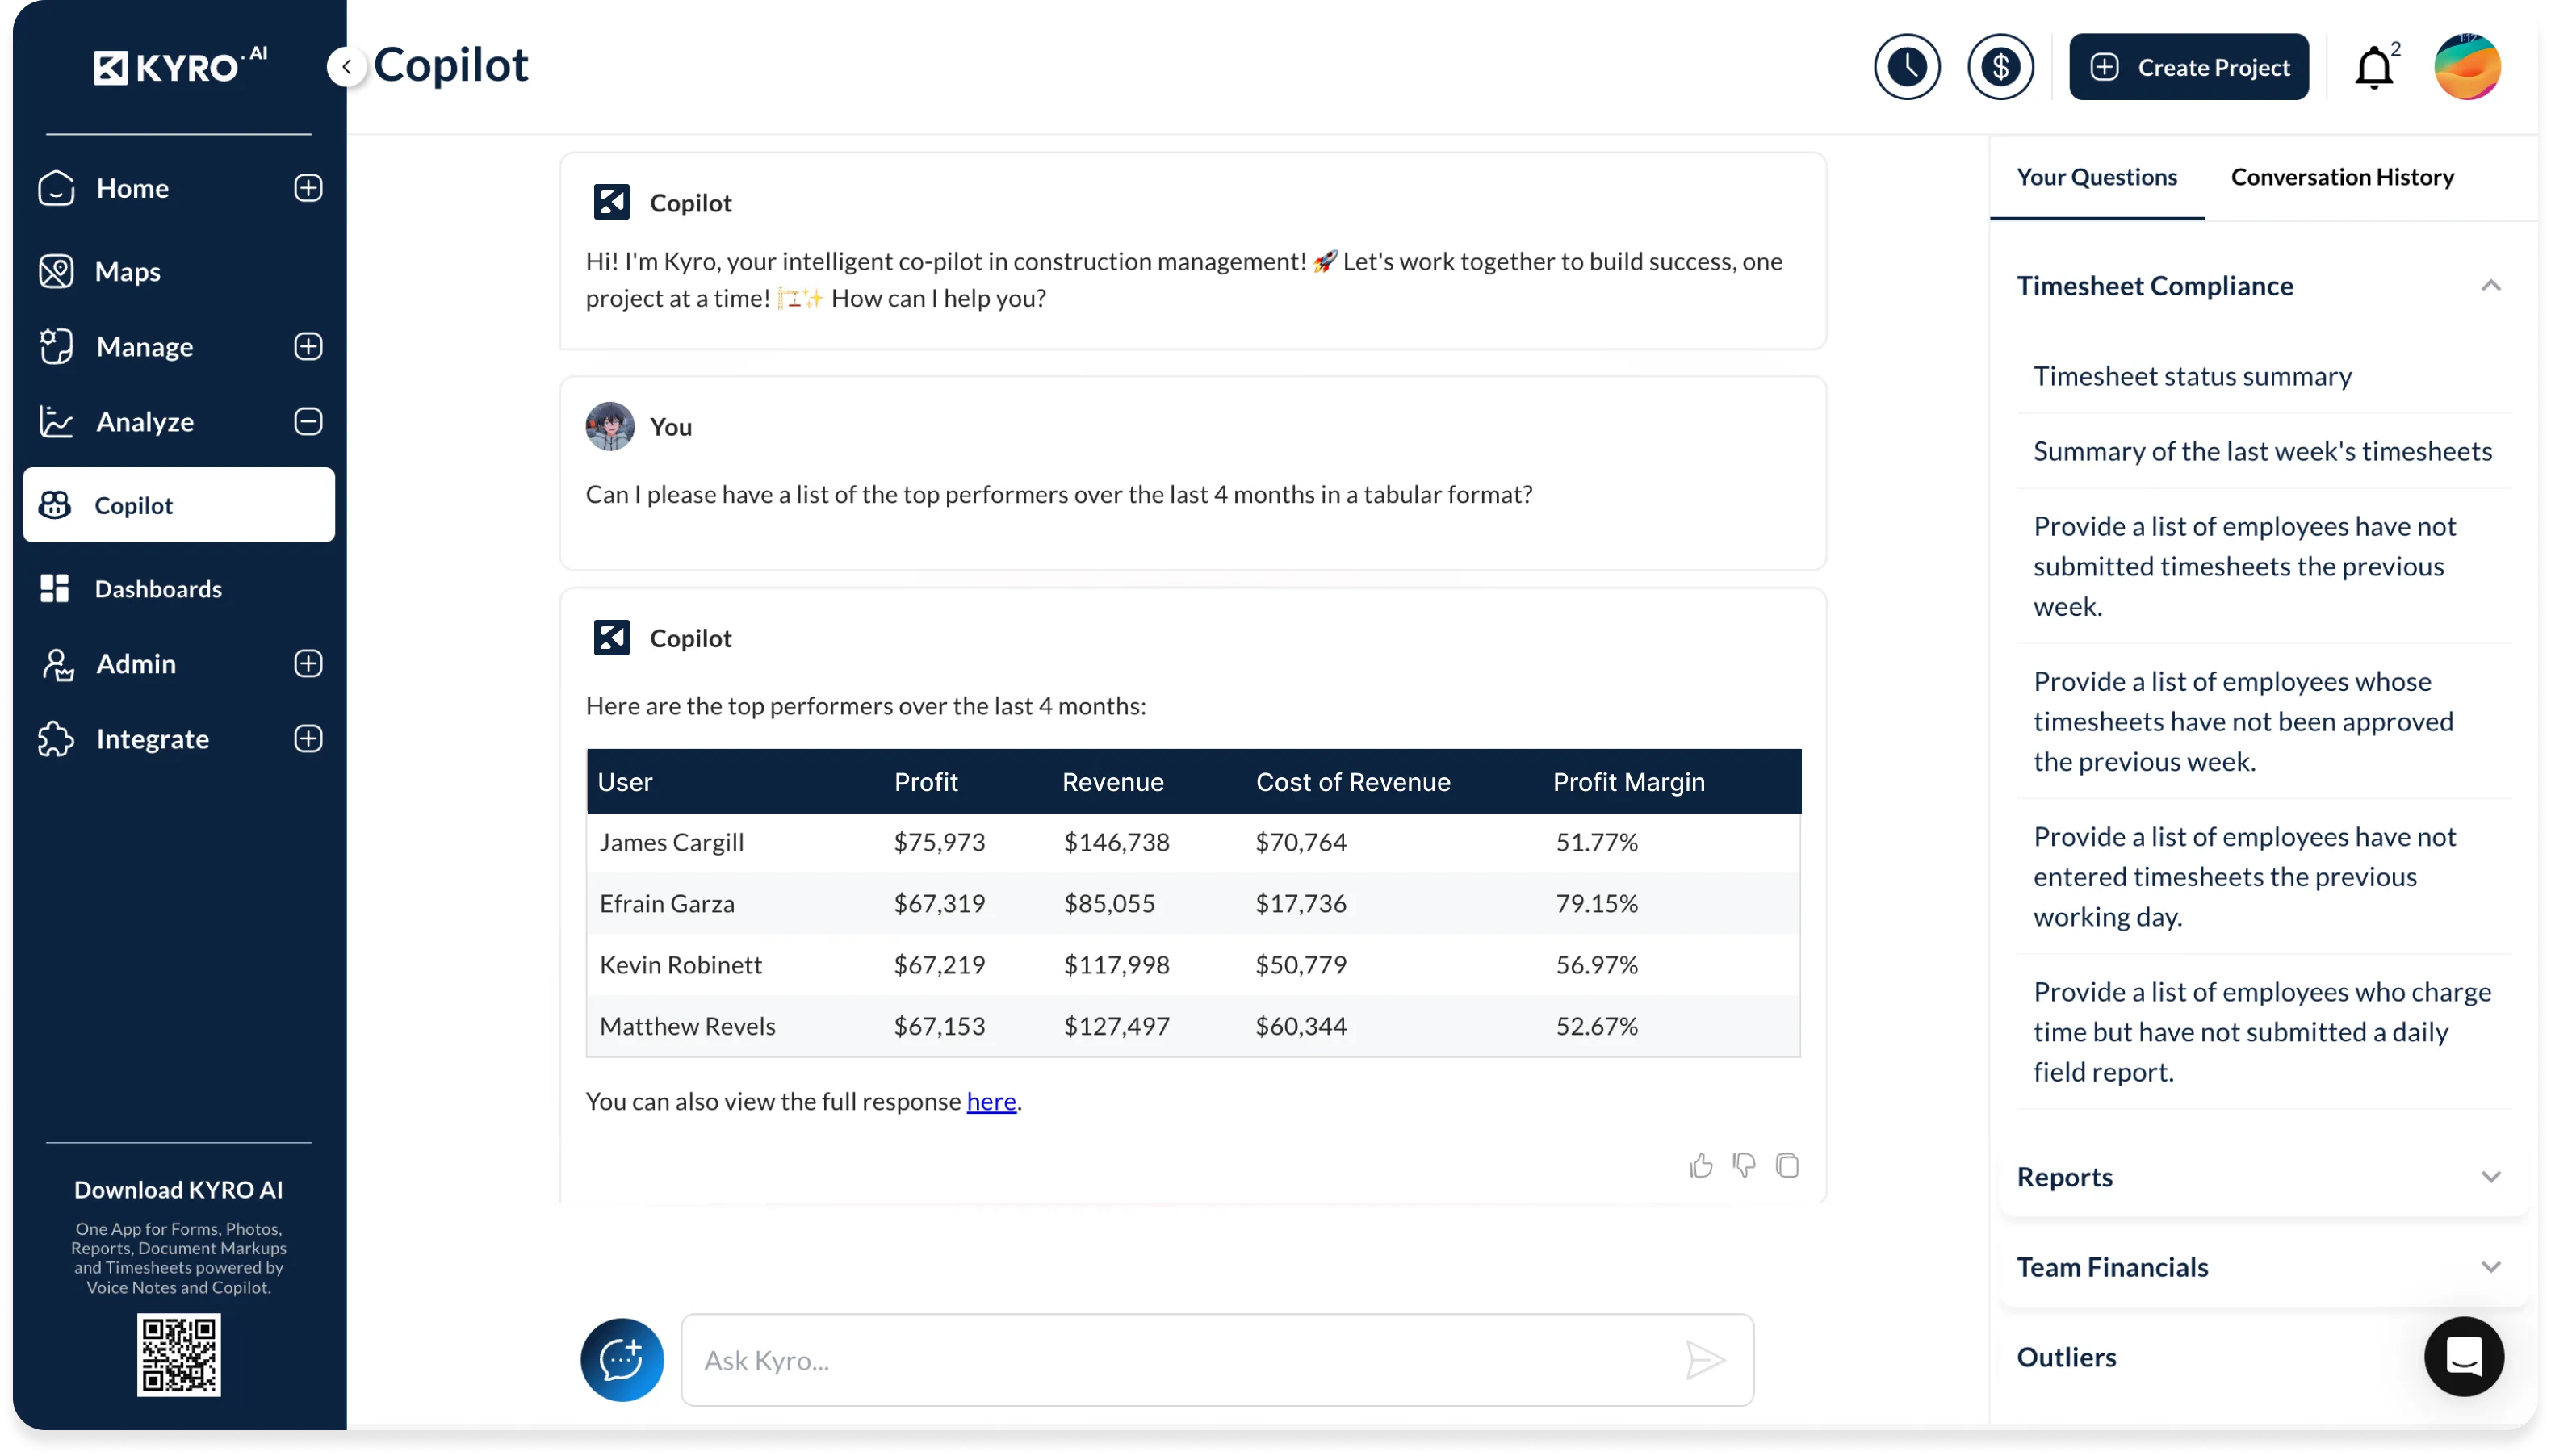Click the thumbs down feedback icon

(x=1744, y=1166)
